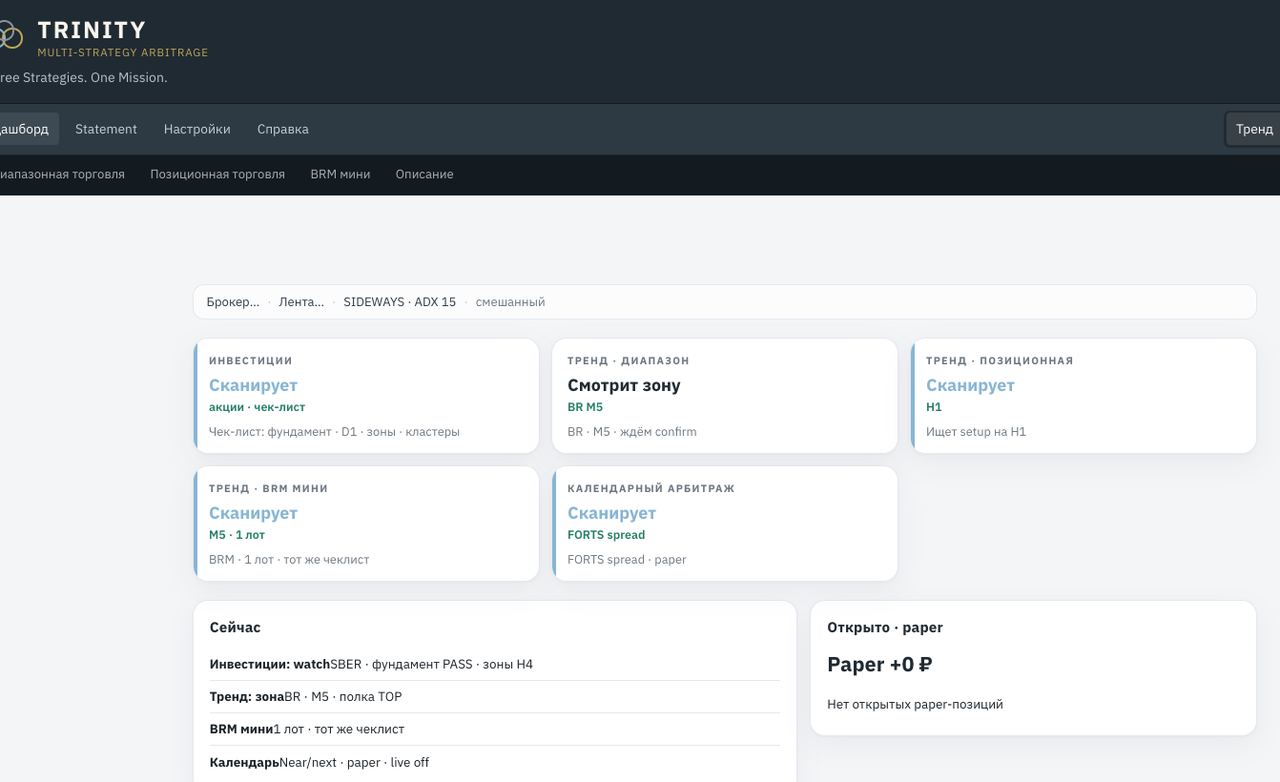Open the Описание sub-menu link
The width and height of the screenshot is (1280, 782).
coord(424,174)
